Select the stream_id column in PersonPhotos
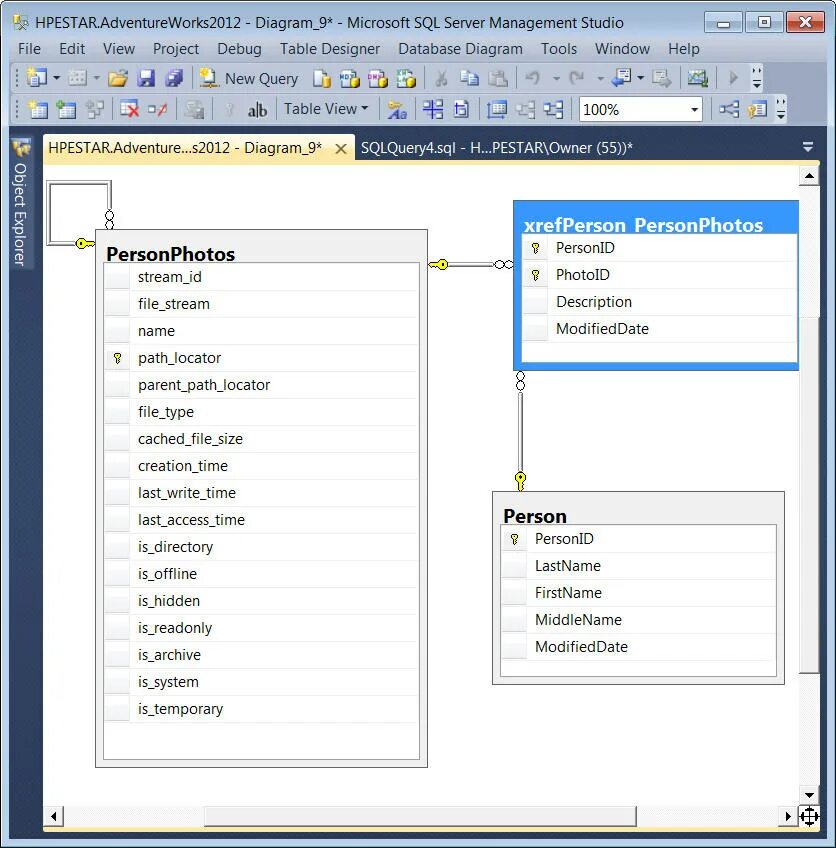Screen dimensions: 836x848 [261, 277]
